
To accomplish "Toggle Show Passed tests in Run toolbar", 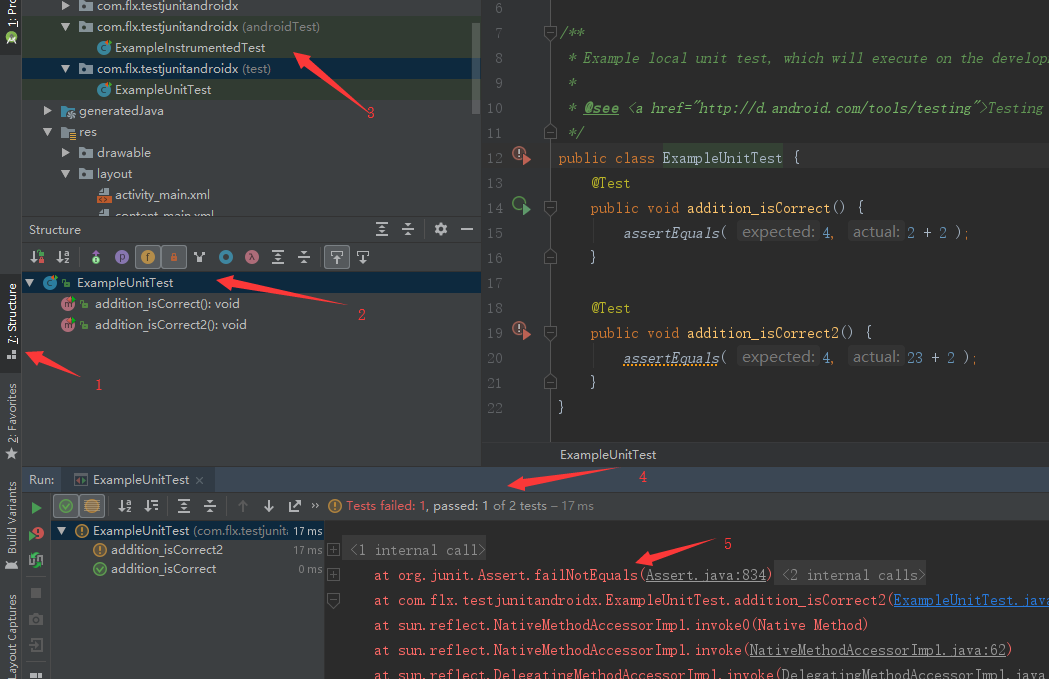I will coord(66,506).
